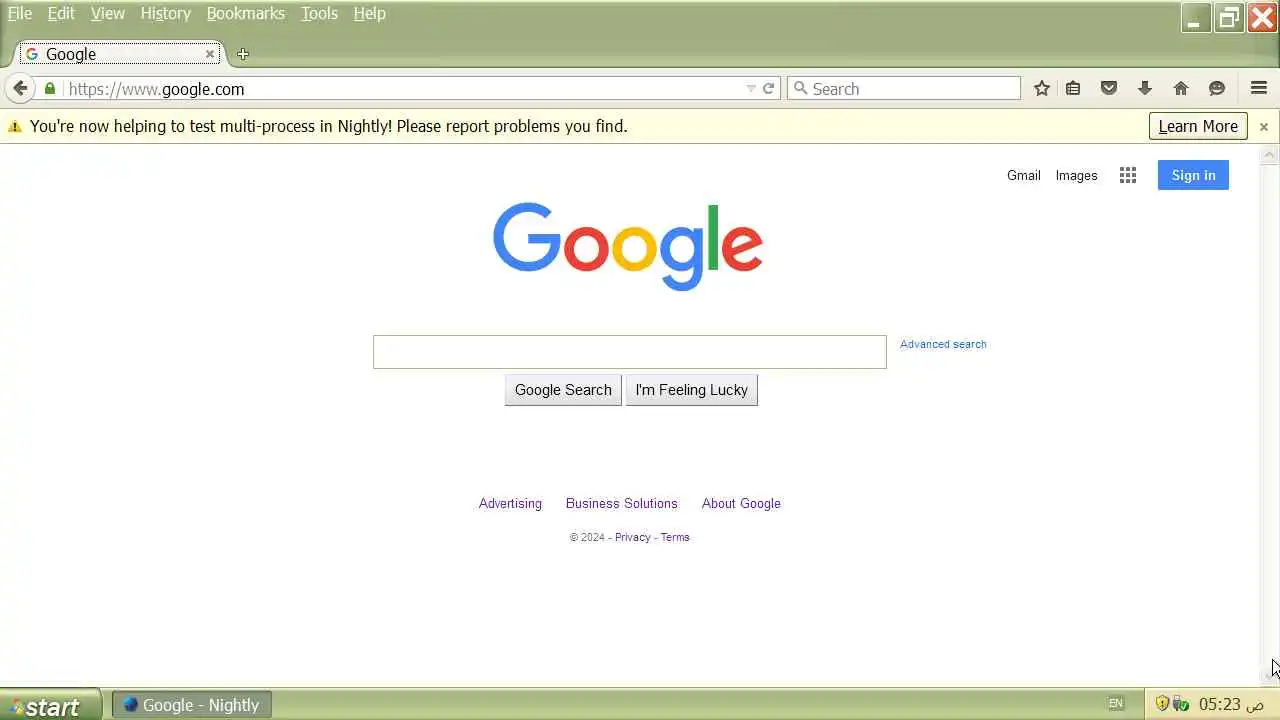Go back using the back arrow button
Screen dimensions: 1280x720
20,88
